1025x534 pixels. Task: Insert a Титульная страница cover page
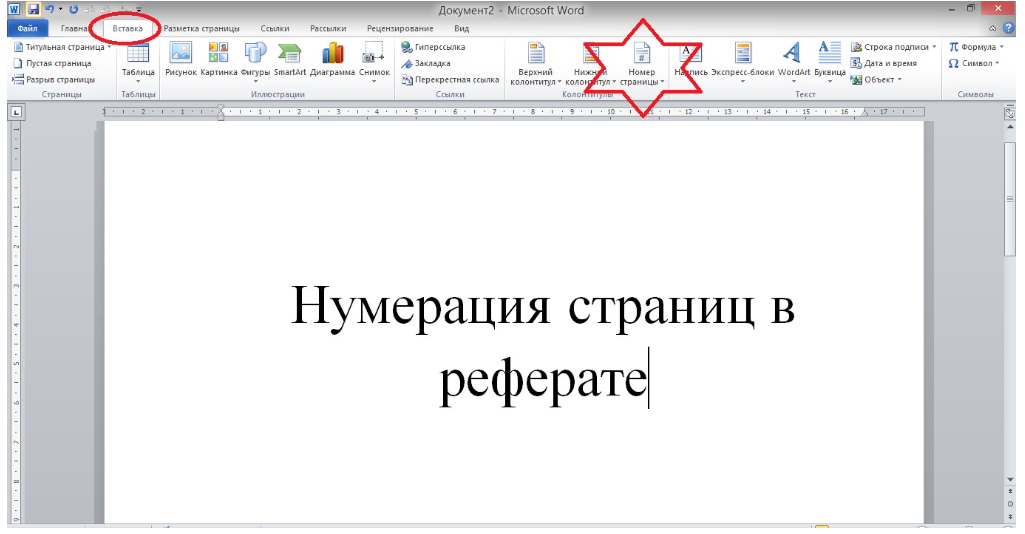(x=62, y=47)
